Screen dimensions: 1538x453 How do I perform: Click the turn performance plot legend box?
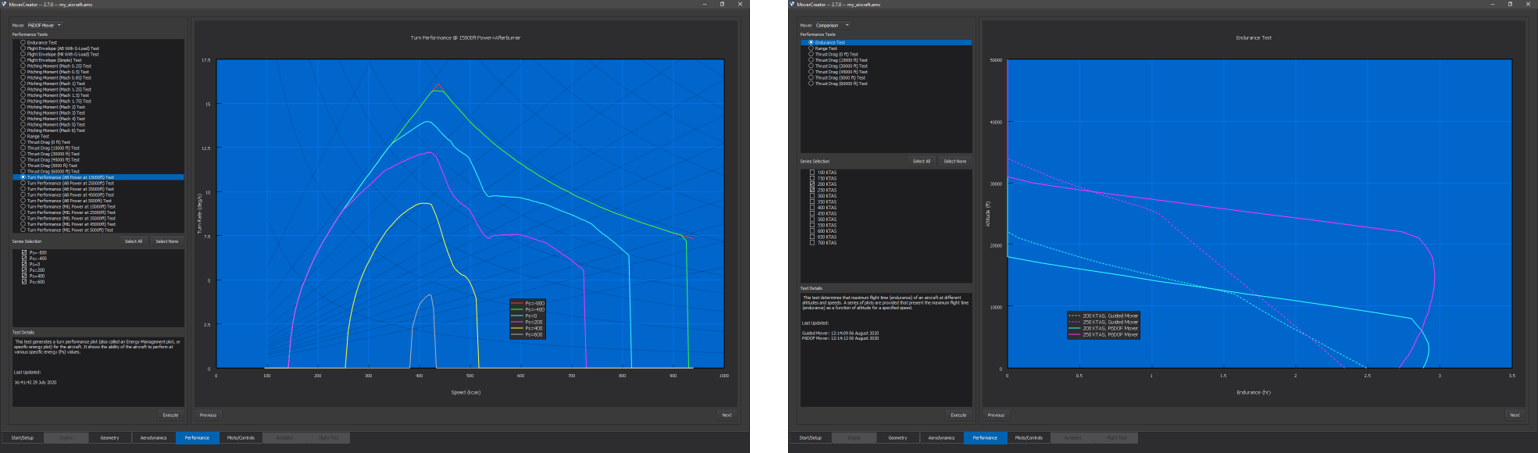[x=529, y=318]
